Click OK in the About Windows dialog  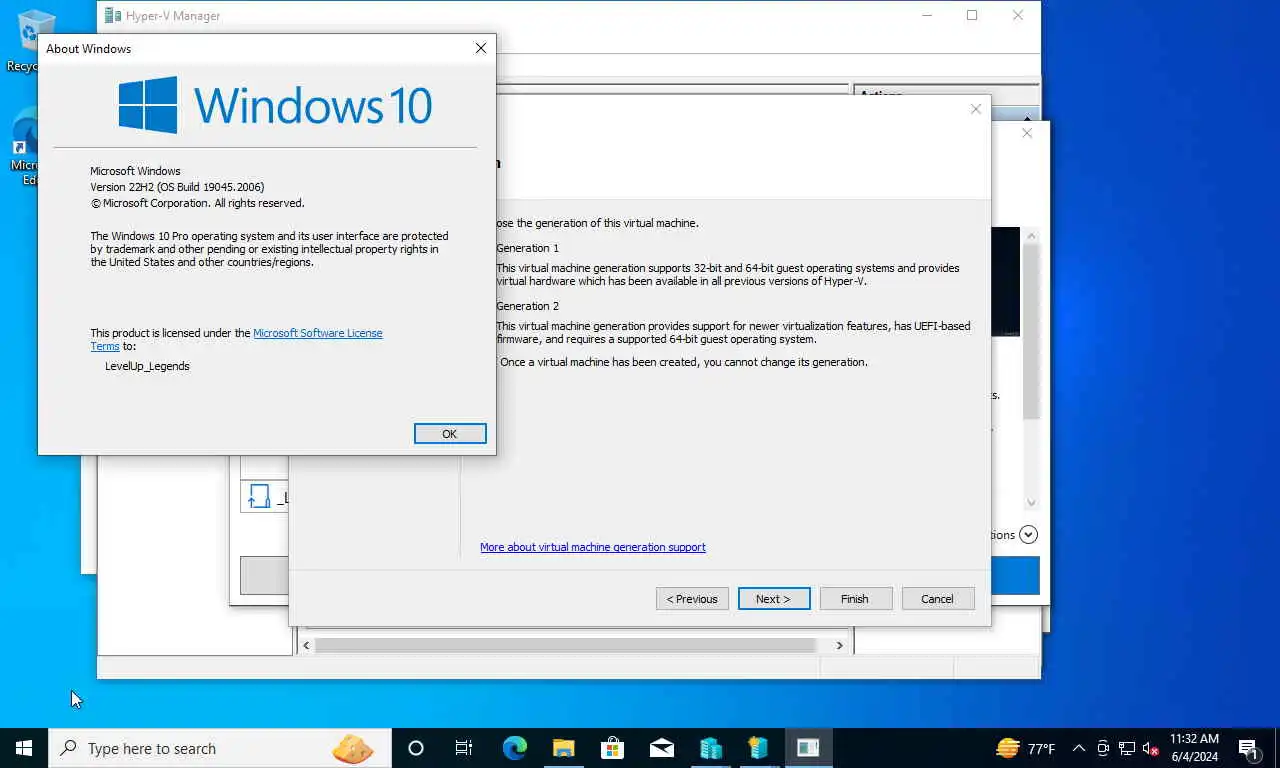click(x=450, y=433)
